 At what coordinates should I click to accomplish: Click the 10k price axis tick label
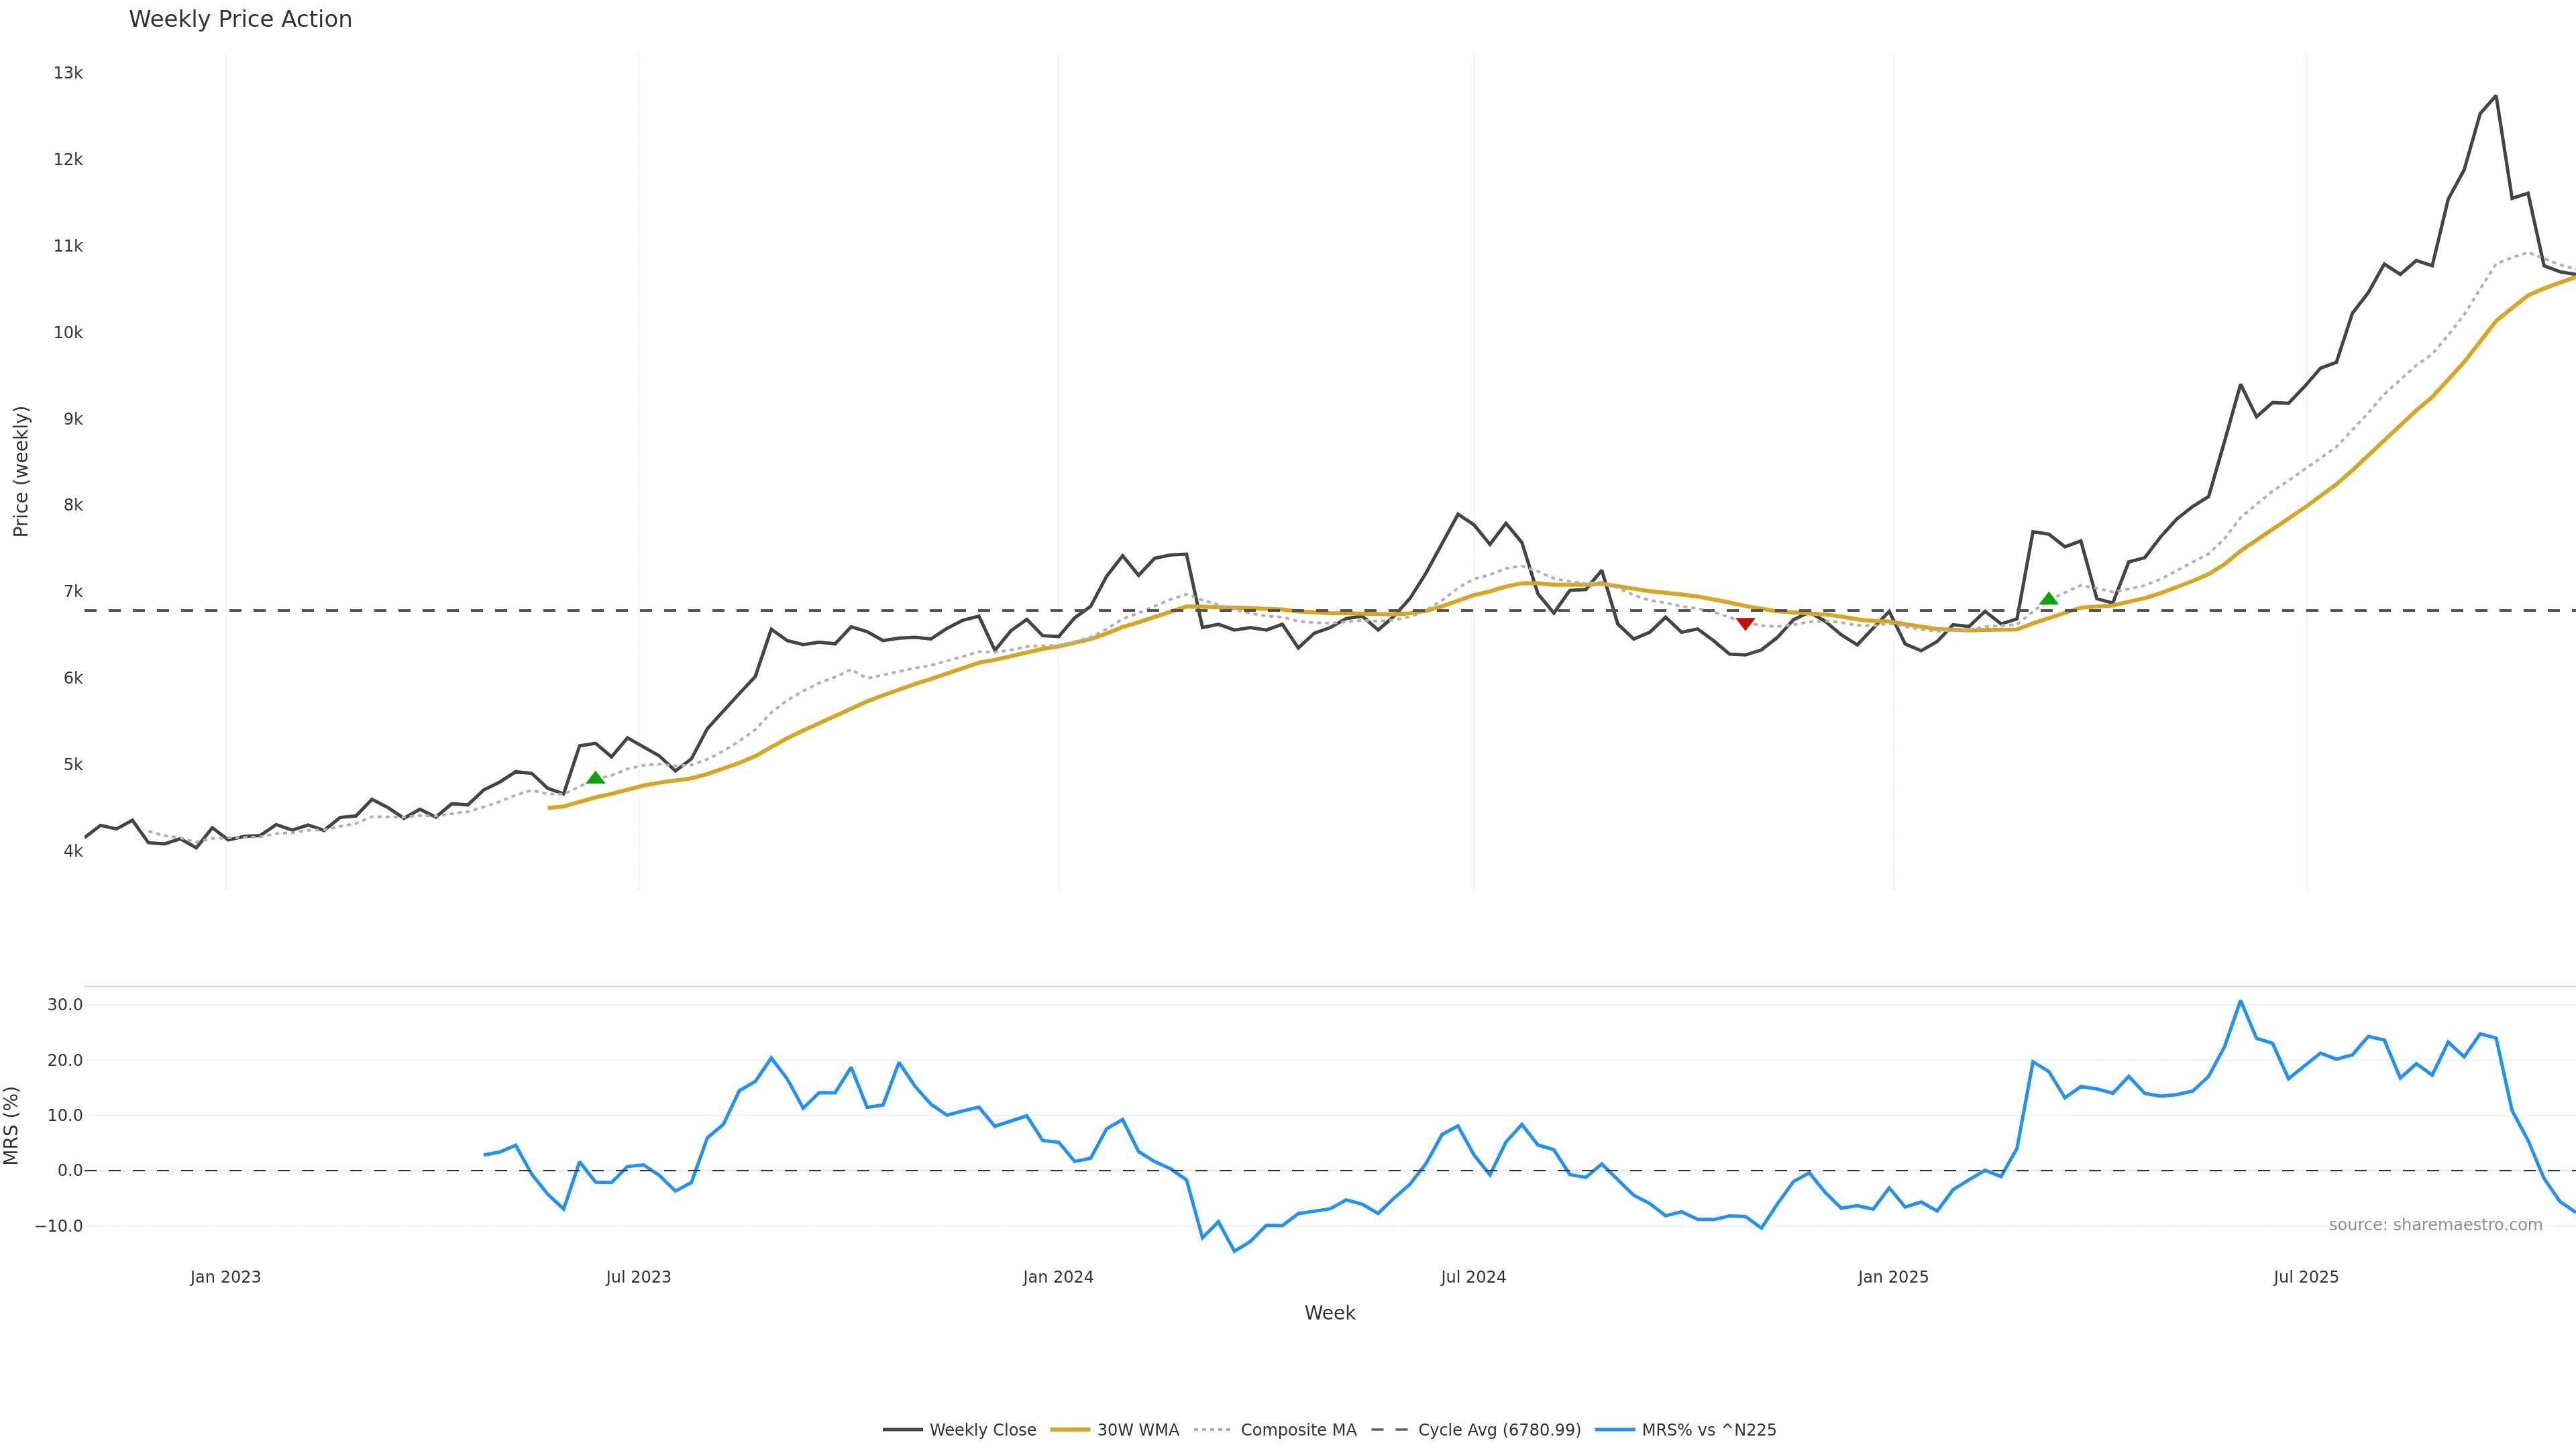(68, 332)
